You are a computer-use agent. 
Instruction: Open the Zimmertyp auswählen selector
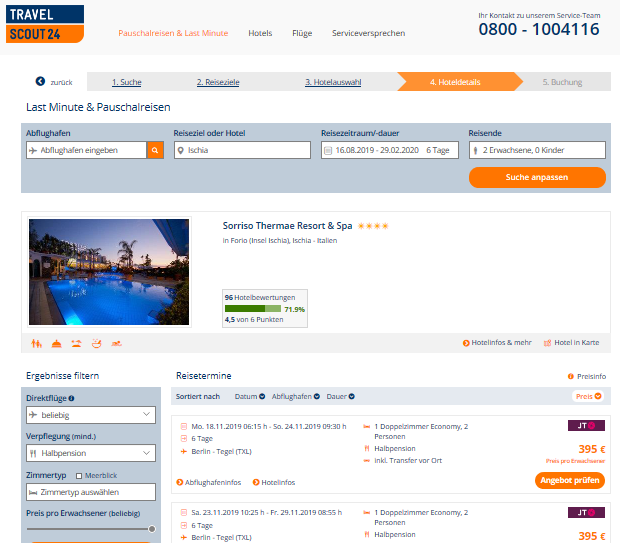(x=91, y=492)
